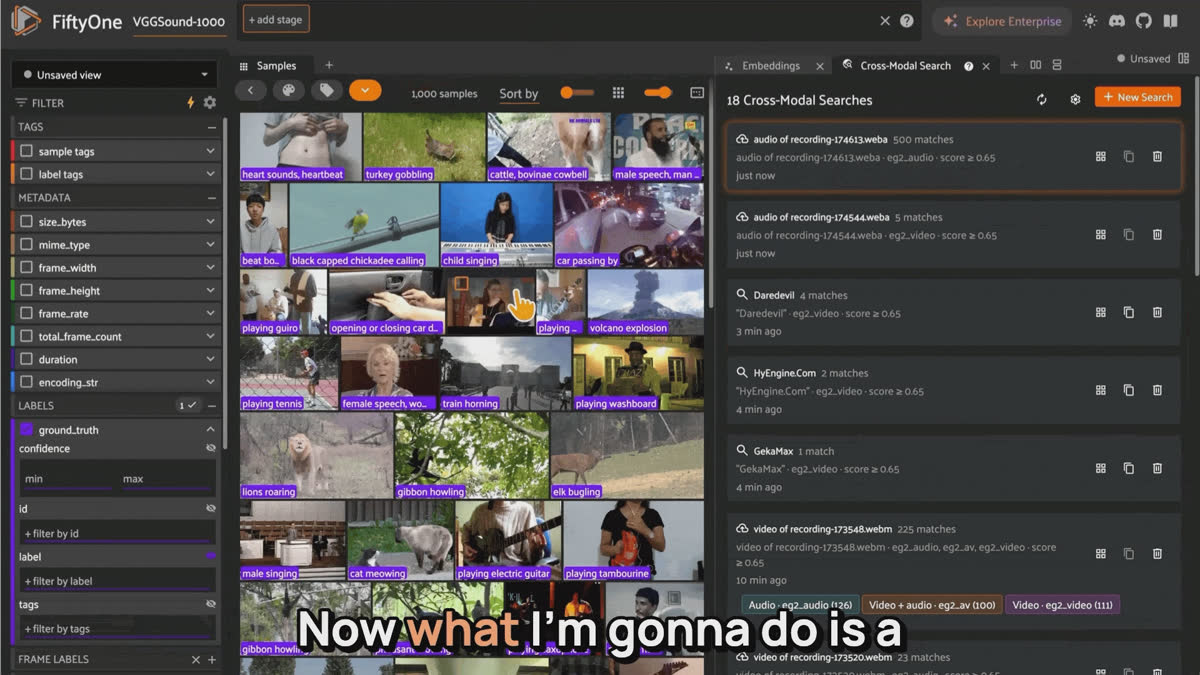The width and height of the screenshot is (1200, 675).
Task: Refresh the Cross-Modal Searches list
Action: (x=1042, y=99)
